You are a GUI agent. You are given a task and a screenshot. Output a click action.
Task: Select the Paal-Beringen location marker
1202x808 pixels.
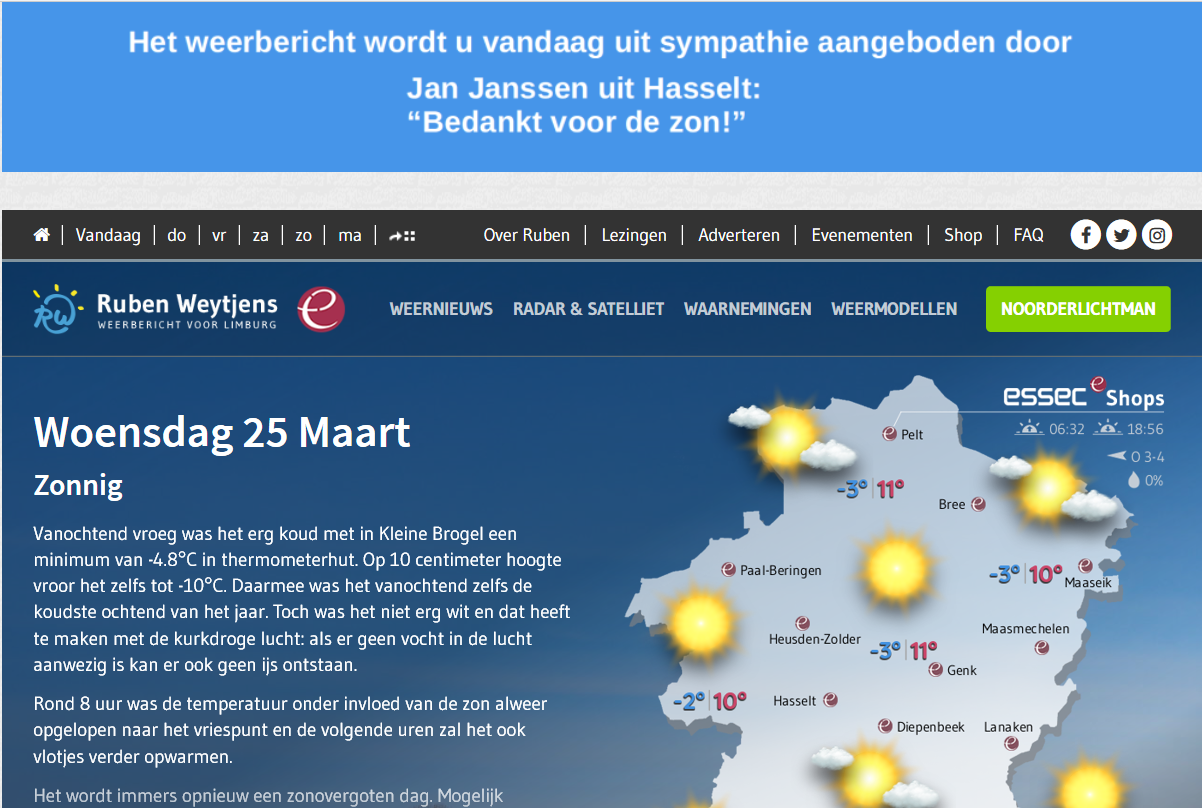[728, 570]
